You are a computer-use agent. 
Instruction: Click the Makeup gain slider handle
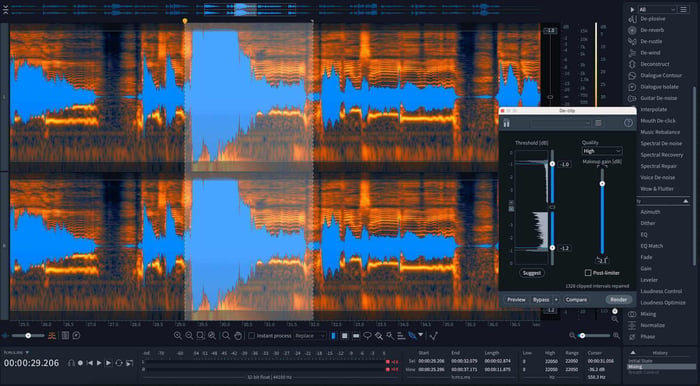click(602, 184)
